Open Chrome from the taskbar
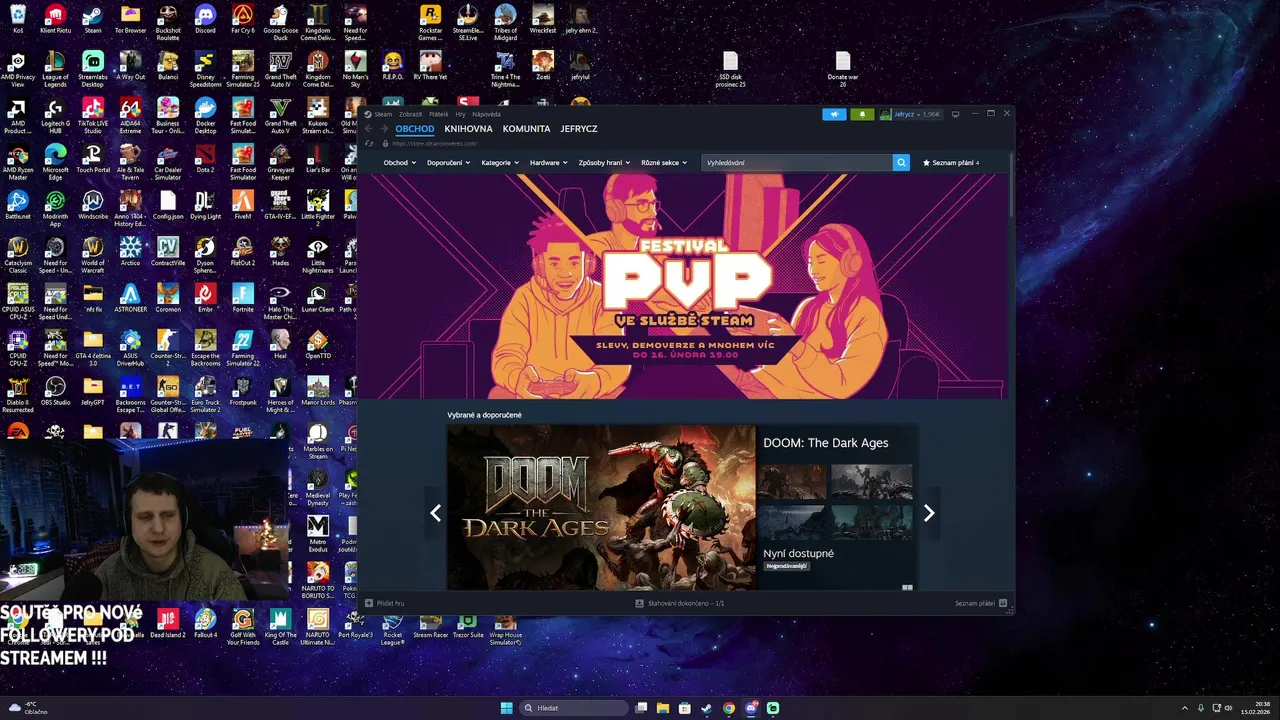The image size is (1280, 720). click(729, 708)
